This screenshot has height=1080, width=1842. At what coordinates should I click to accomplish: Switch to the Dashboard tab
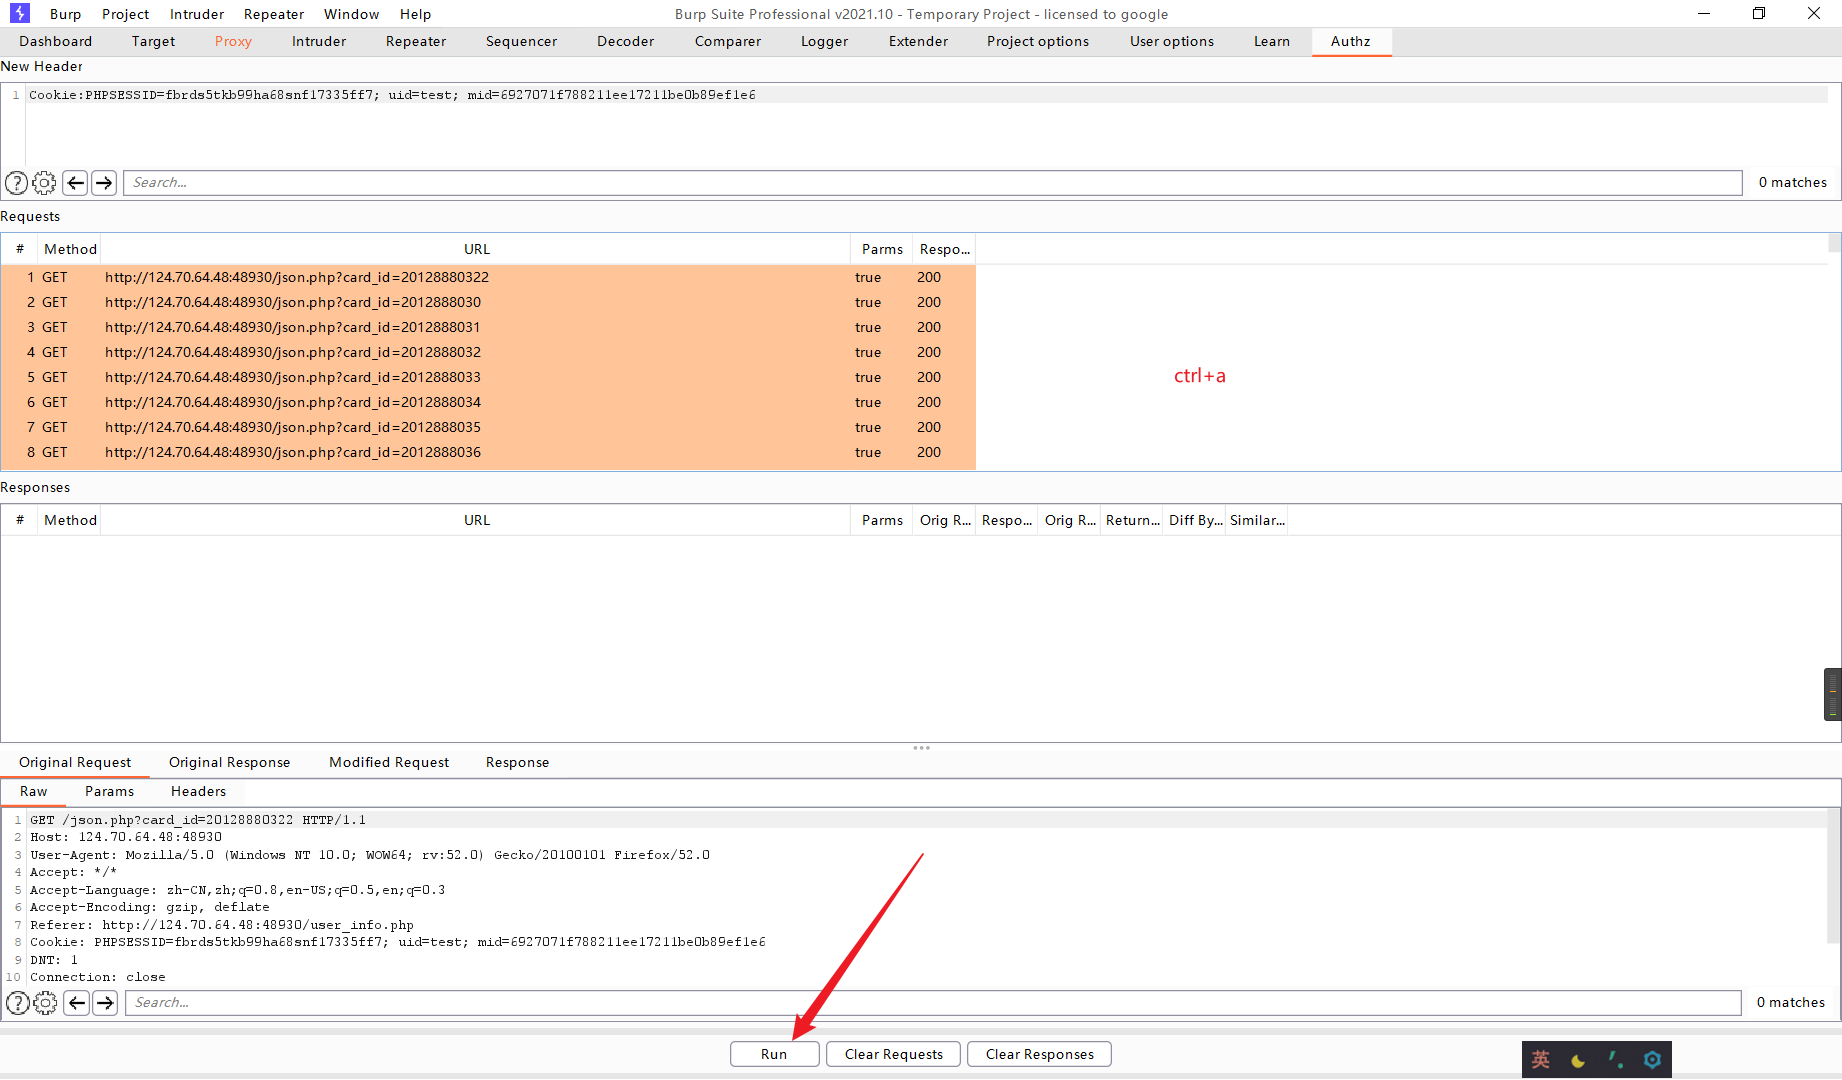coord(56,41)
